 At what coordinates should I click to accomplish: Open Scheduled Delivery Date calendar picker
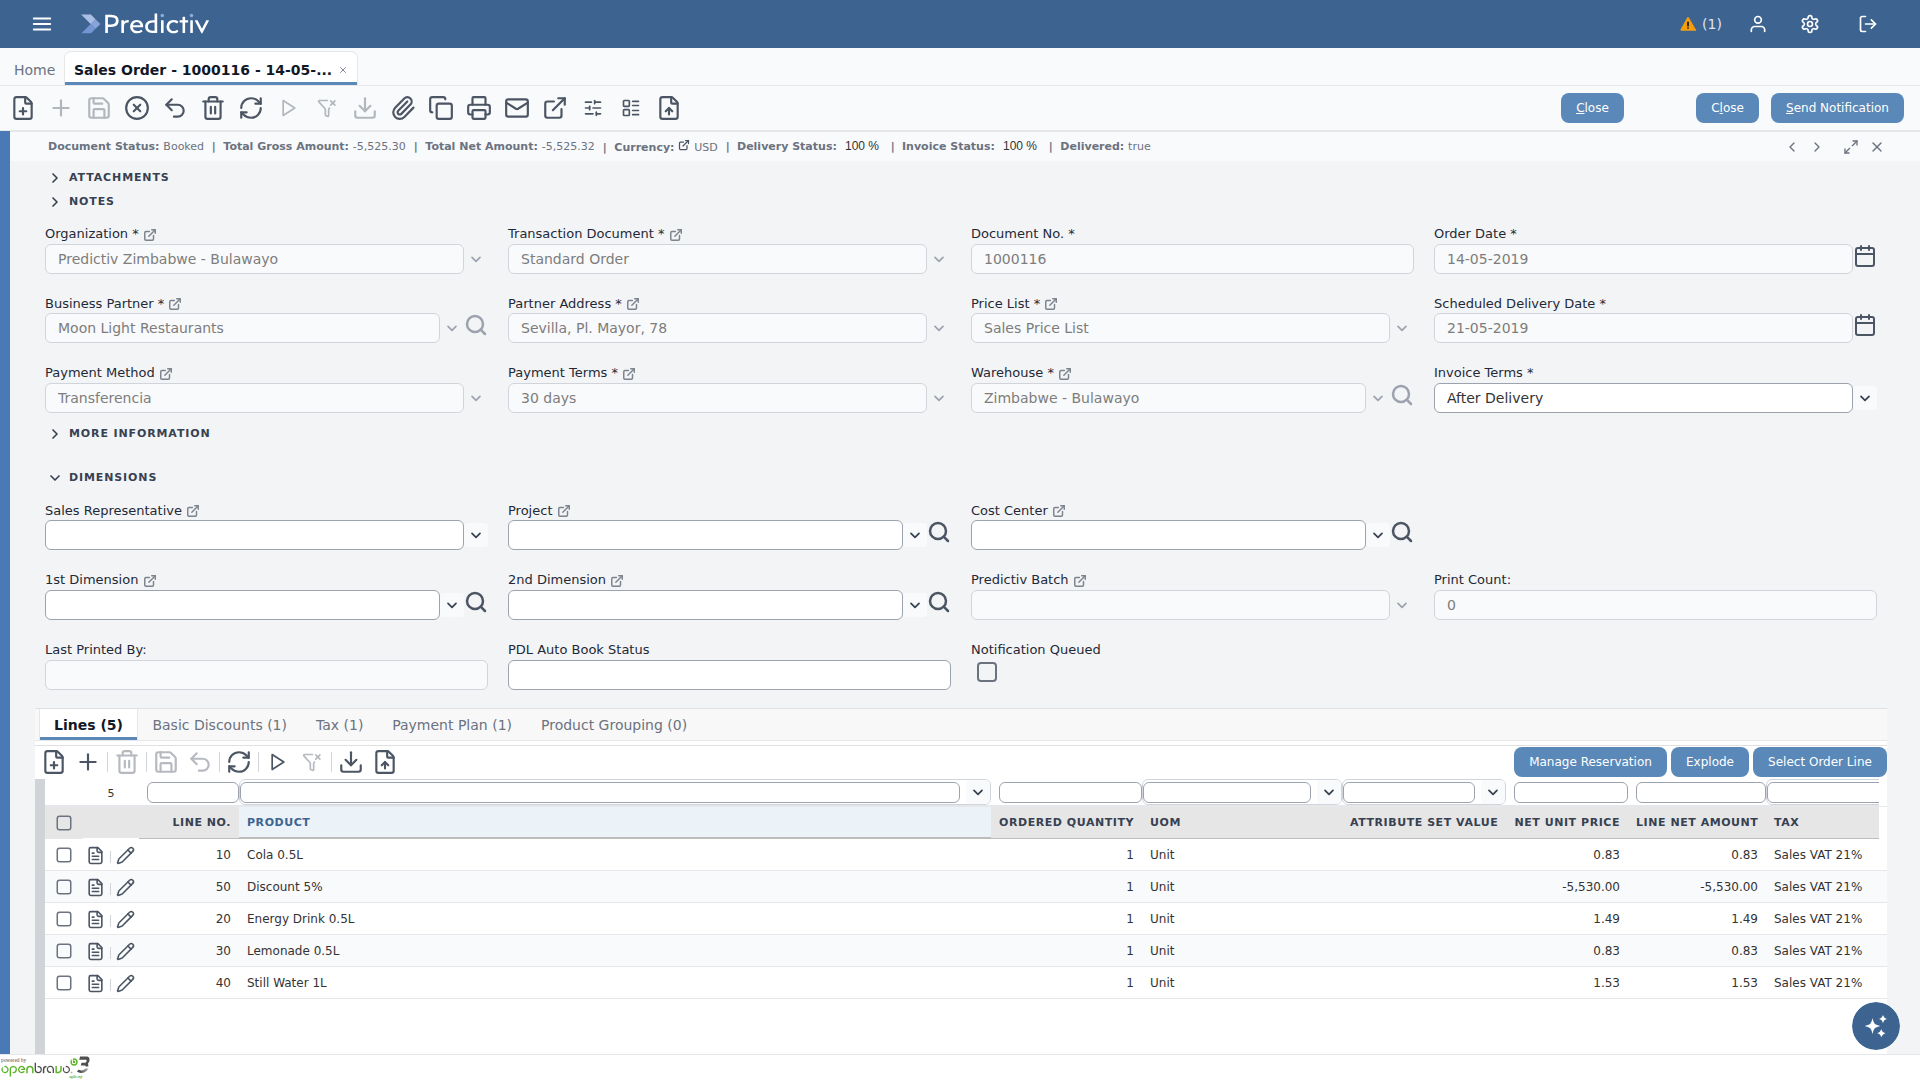coord(1865,326)
